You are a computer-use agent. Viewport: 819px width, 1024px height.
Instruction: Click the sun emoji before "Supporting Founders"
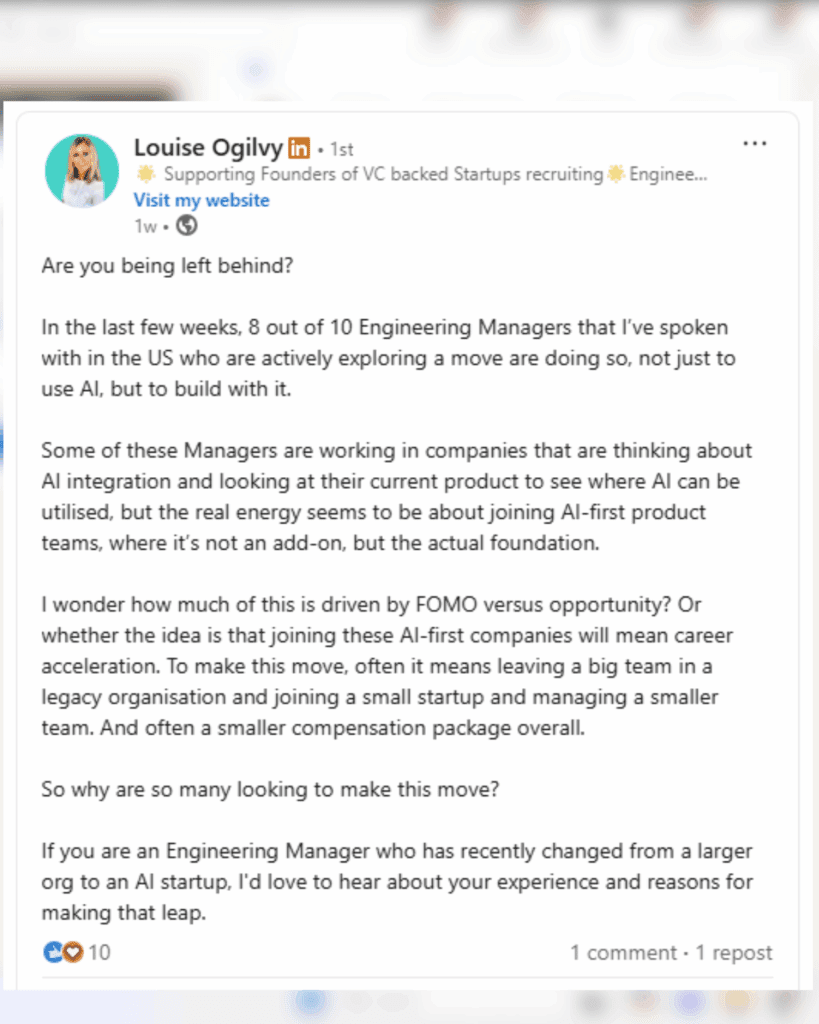click(145, 174)
